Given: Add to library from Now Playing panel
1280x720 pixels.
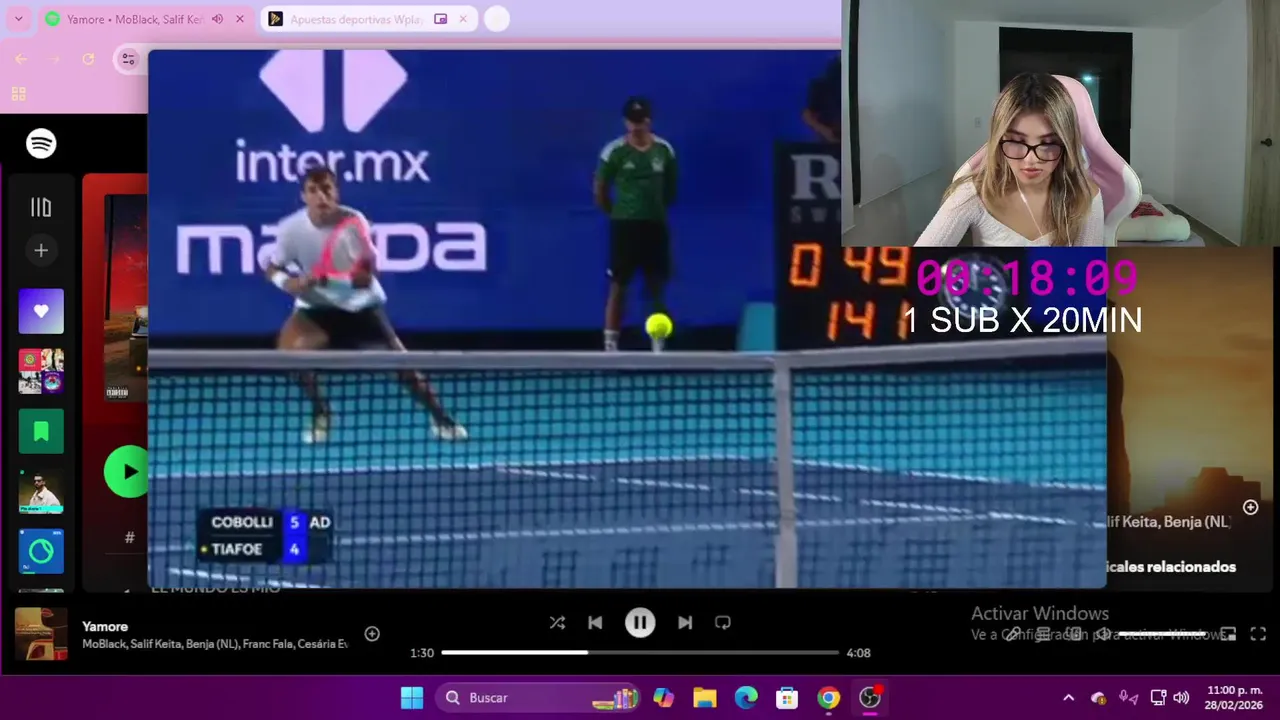Looking at the screenshot, I should point(1250,507).
